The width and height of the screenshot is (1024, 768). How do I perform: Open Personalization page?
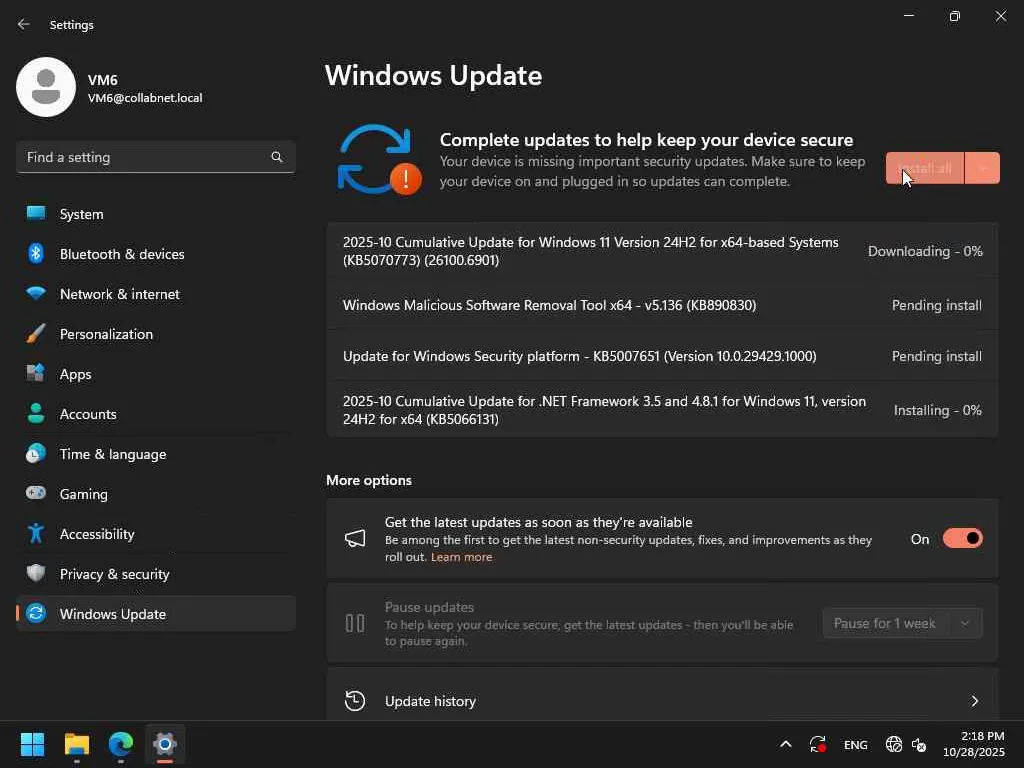coord(155,334)
